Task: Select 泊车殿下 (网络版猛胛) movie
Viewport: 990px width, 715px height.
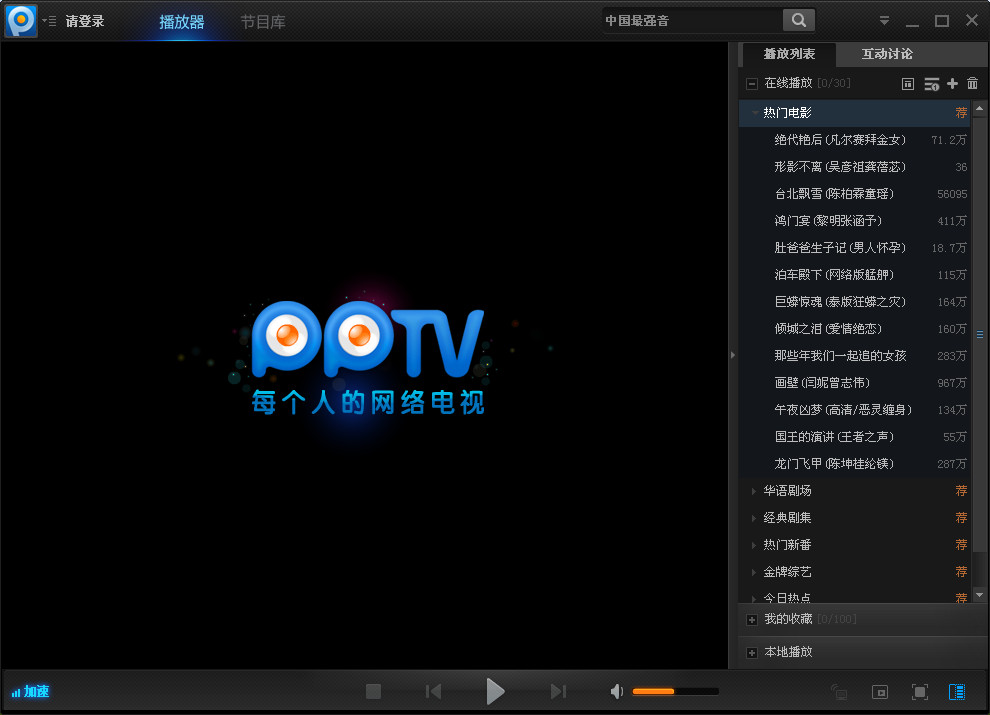Action: (856, 275)
